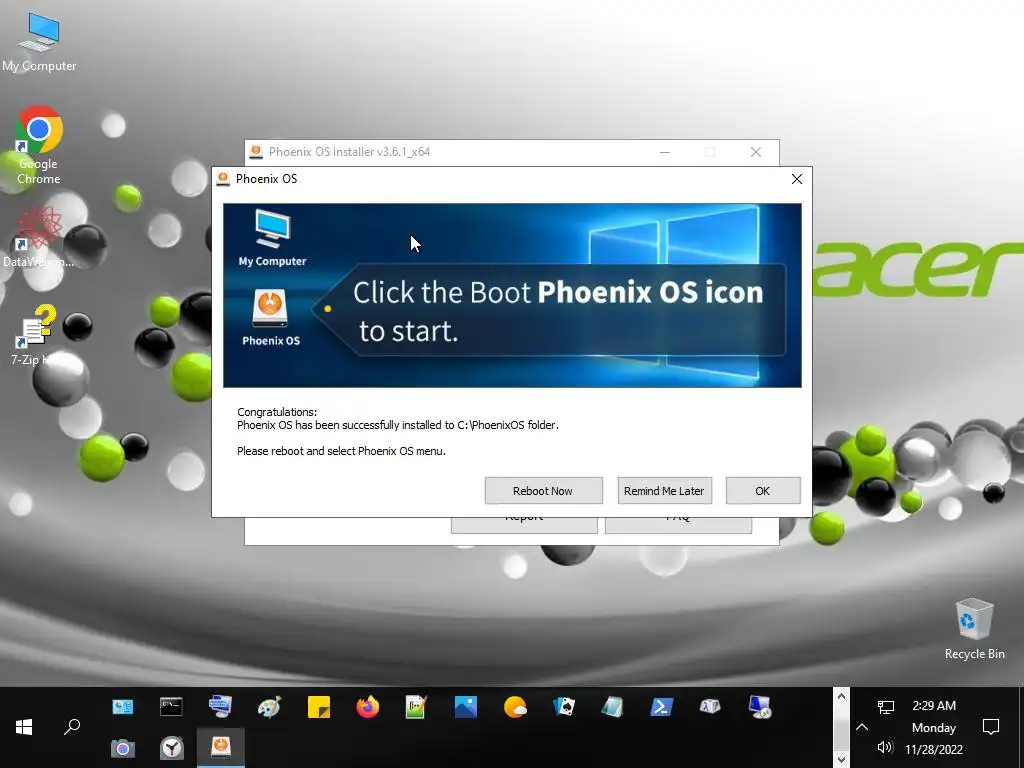Minimize the Phoenix OS Installer window
Image resolution: width=1024 pixels, height=768 pixels.
click(665, 152)
